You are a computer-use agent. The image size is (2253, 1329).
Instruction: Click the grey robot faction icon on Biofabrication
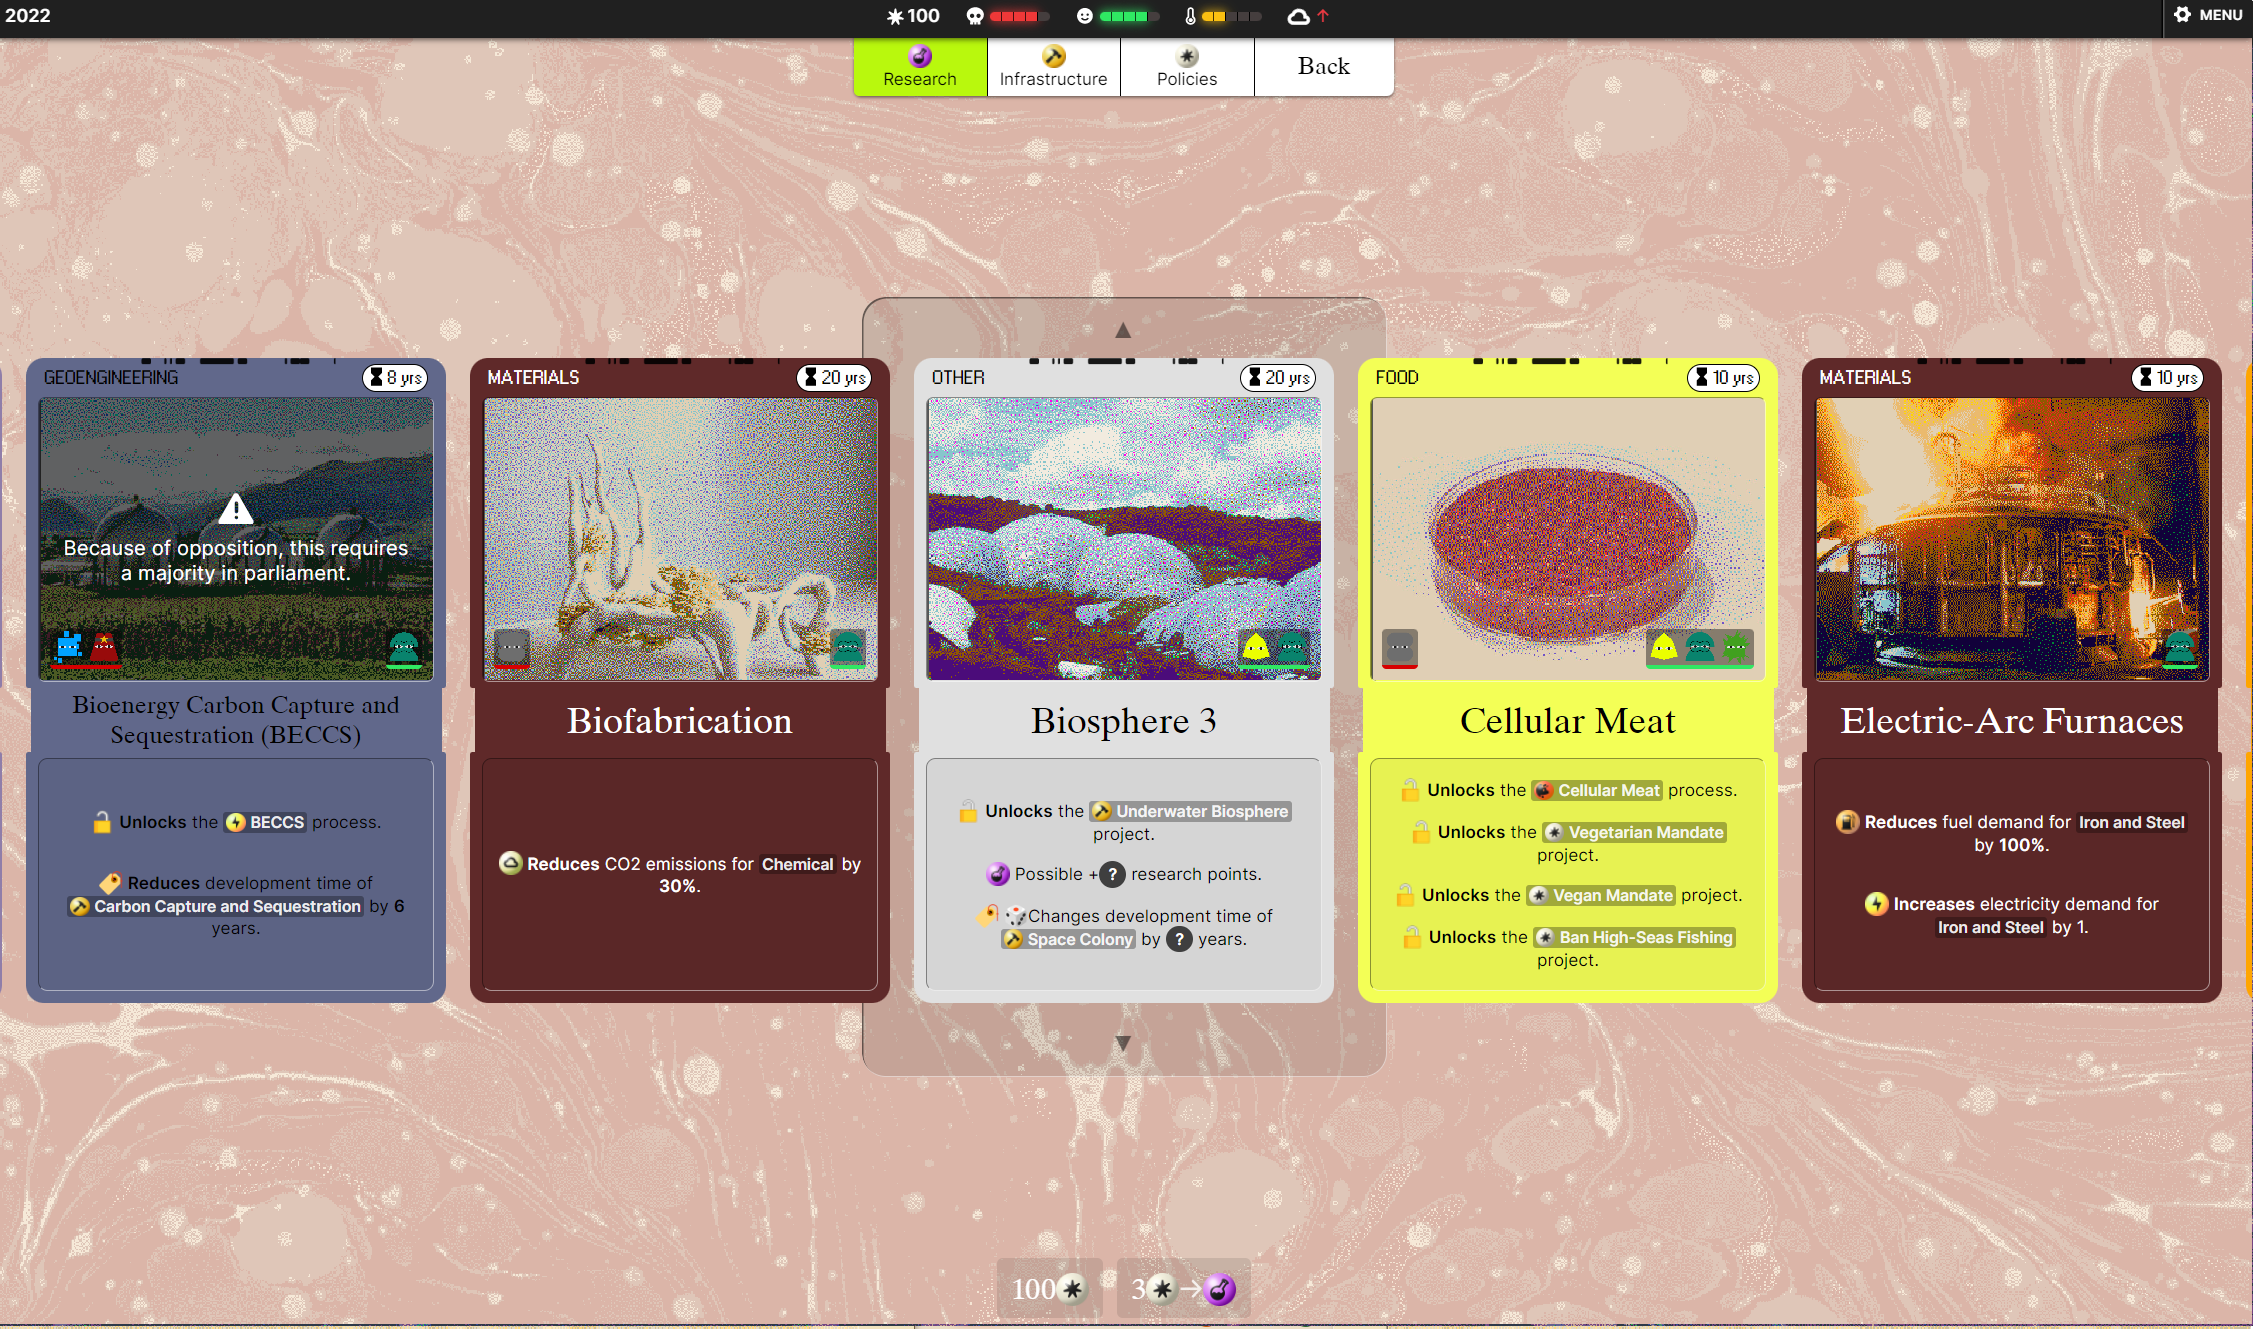(x=511, y=647)
